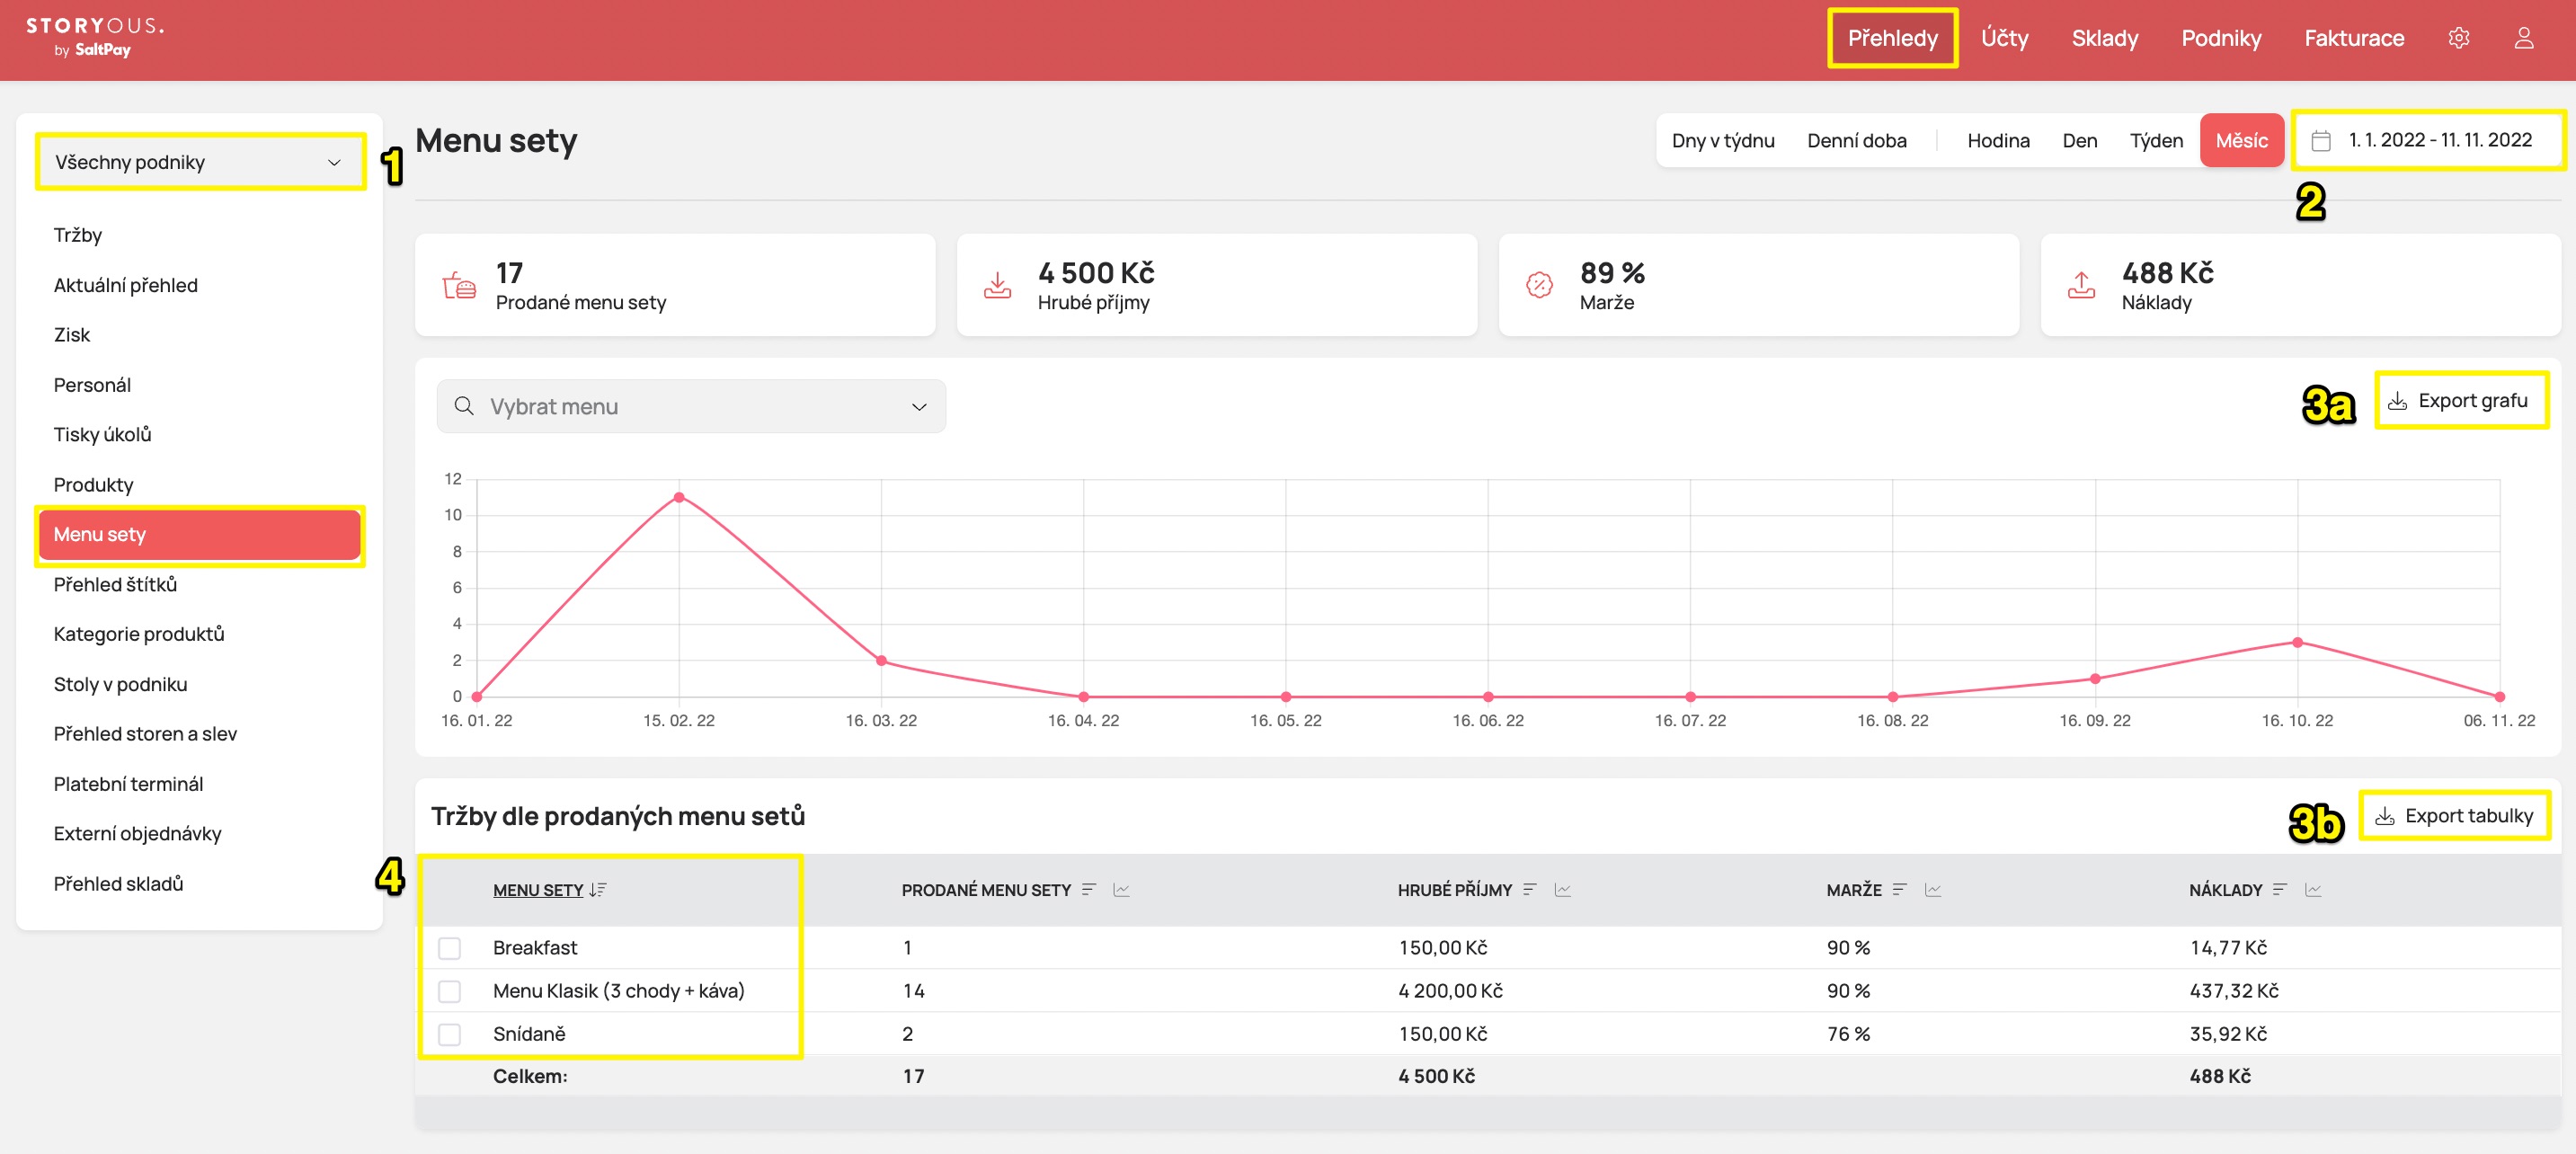Open the user account icon

[x=2523, y=38]
